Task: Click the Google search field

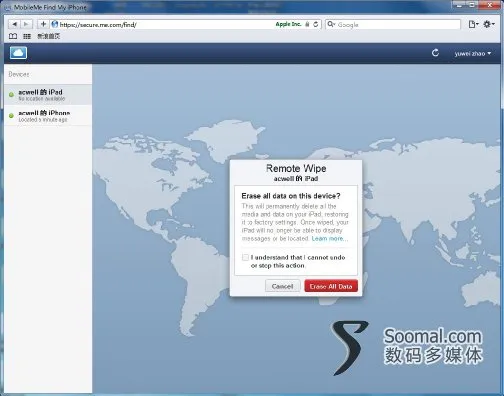Action: pos(393,24)
